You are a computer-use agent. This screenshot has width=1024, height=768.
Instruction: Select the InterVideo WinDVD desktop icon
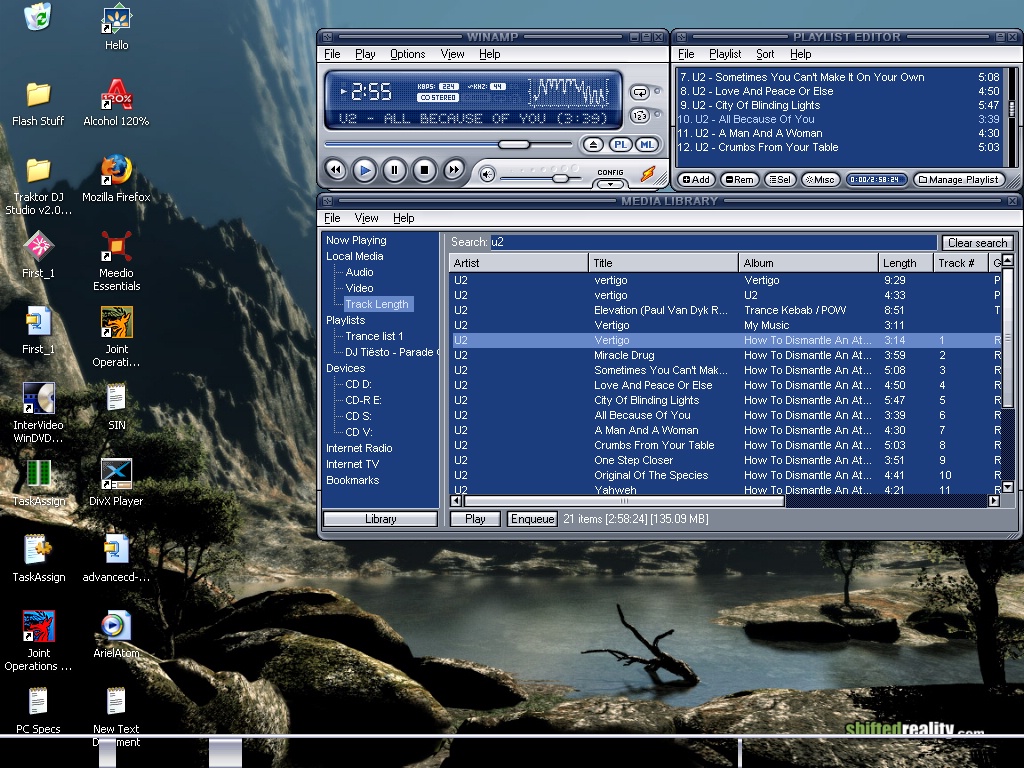coord(38,413)
